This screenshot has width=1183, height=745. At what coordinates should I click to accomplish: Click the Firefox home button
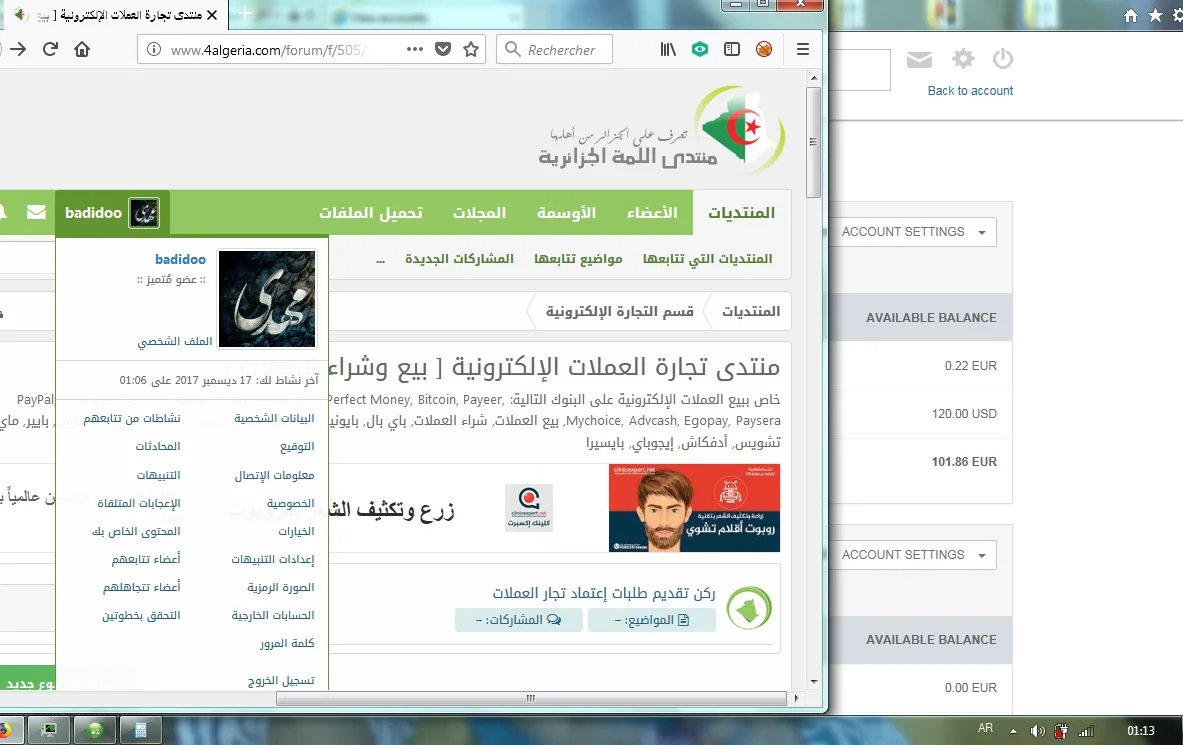point(82,50)
